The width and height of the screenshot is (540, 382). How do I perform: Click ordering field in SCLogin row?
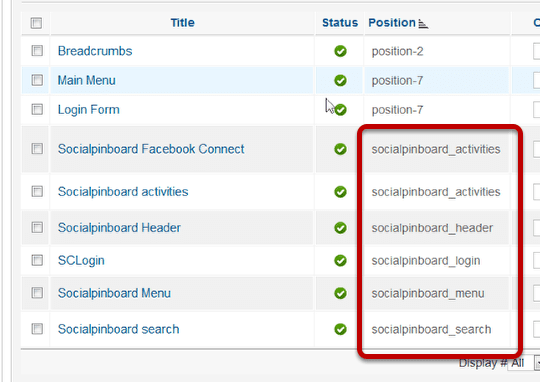[536, 260]
